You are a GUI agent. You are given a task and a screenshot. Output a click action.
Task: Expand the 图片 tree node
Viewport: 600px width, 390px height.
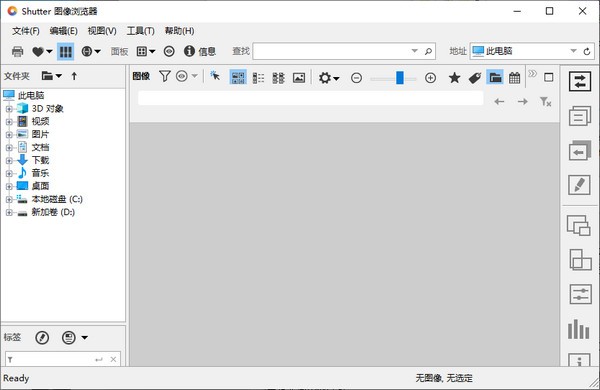[9, 134]
